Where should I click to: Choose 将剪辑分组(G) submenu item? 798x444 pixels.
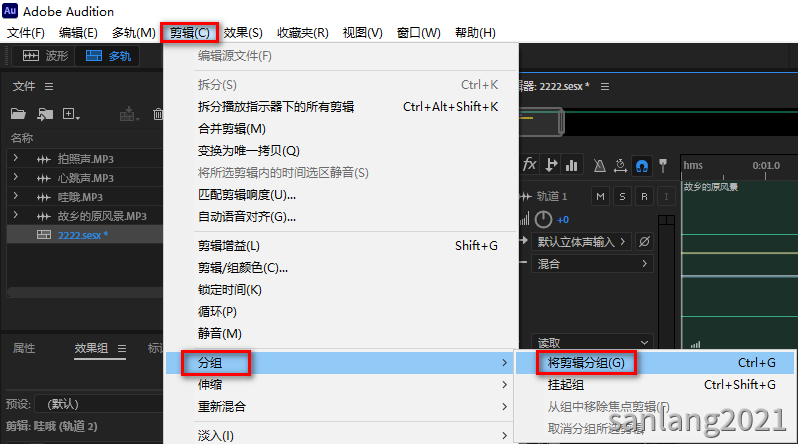(655, 363)
